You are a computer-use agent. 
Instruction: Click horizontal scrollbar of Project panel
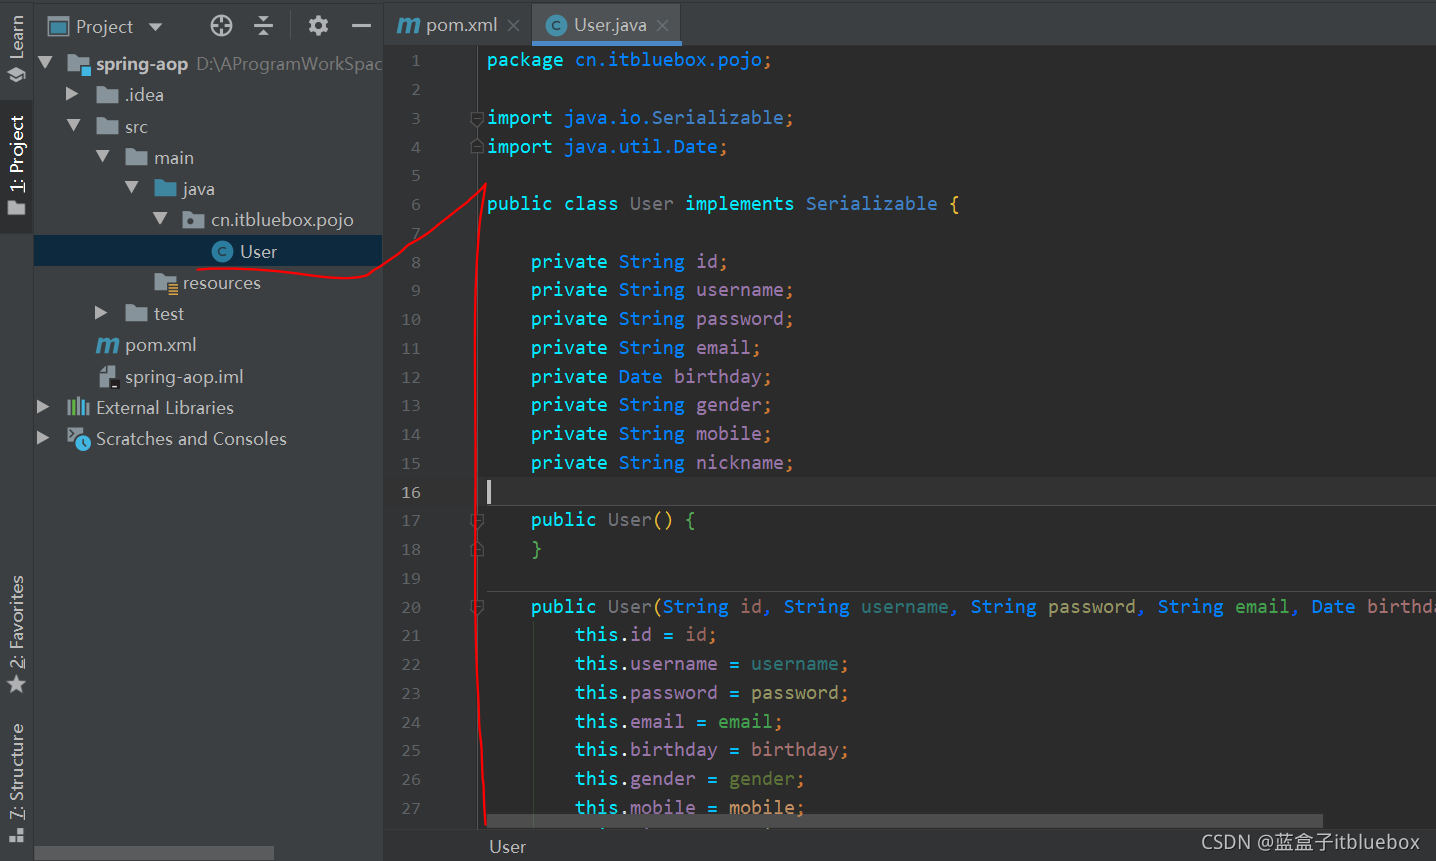[x=154, y=853]
